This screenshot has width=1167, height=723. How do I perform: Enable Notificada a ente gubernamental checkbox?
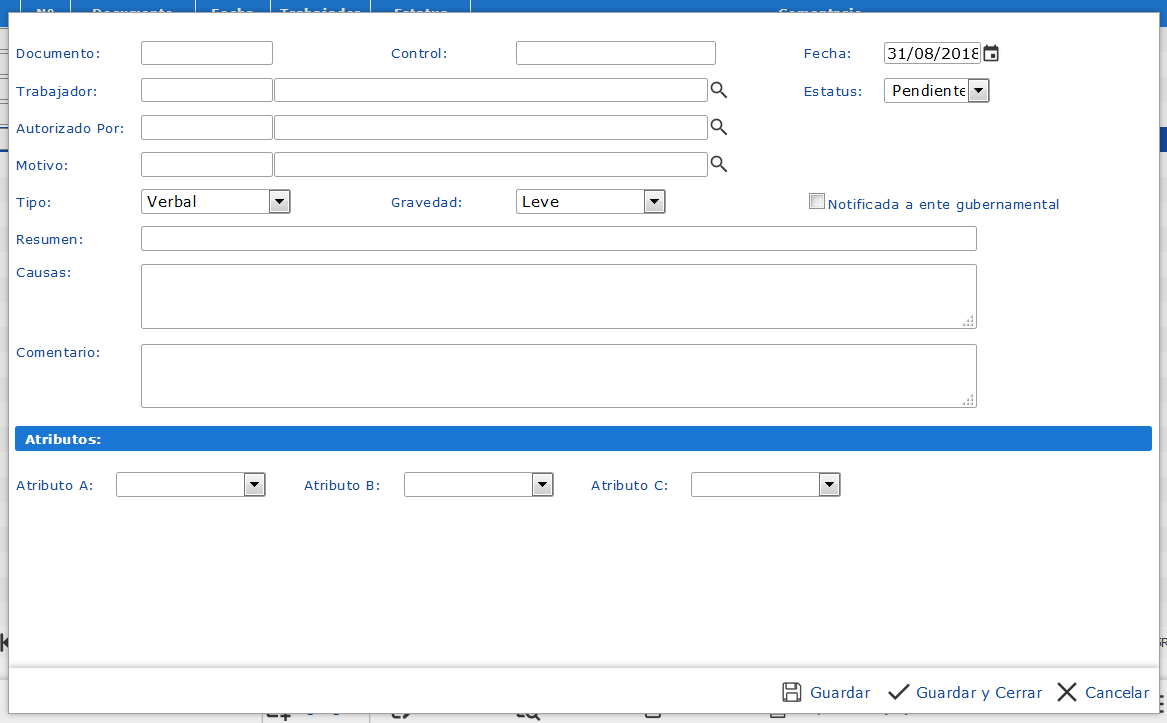(817, 202)
